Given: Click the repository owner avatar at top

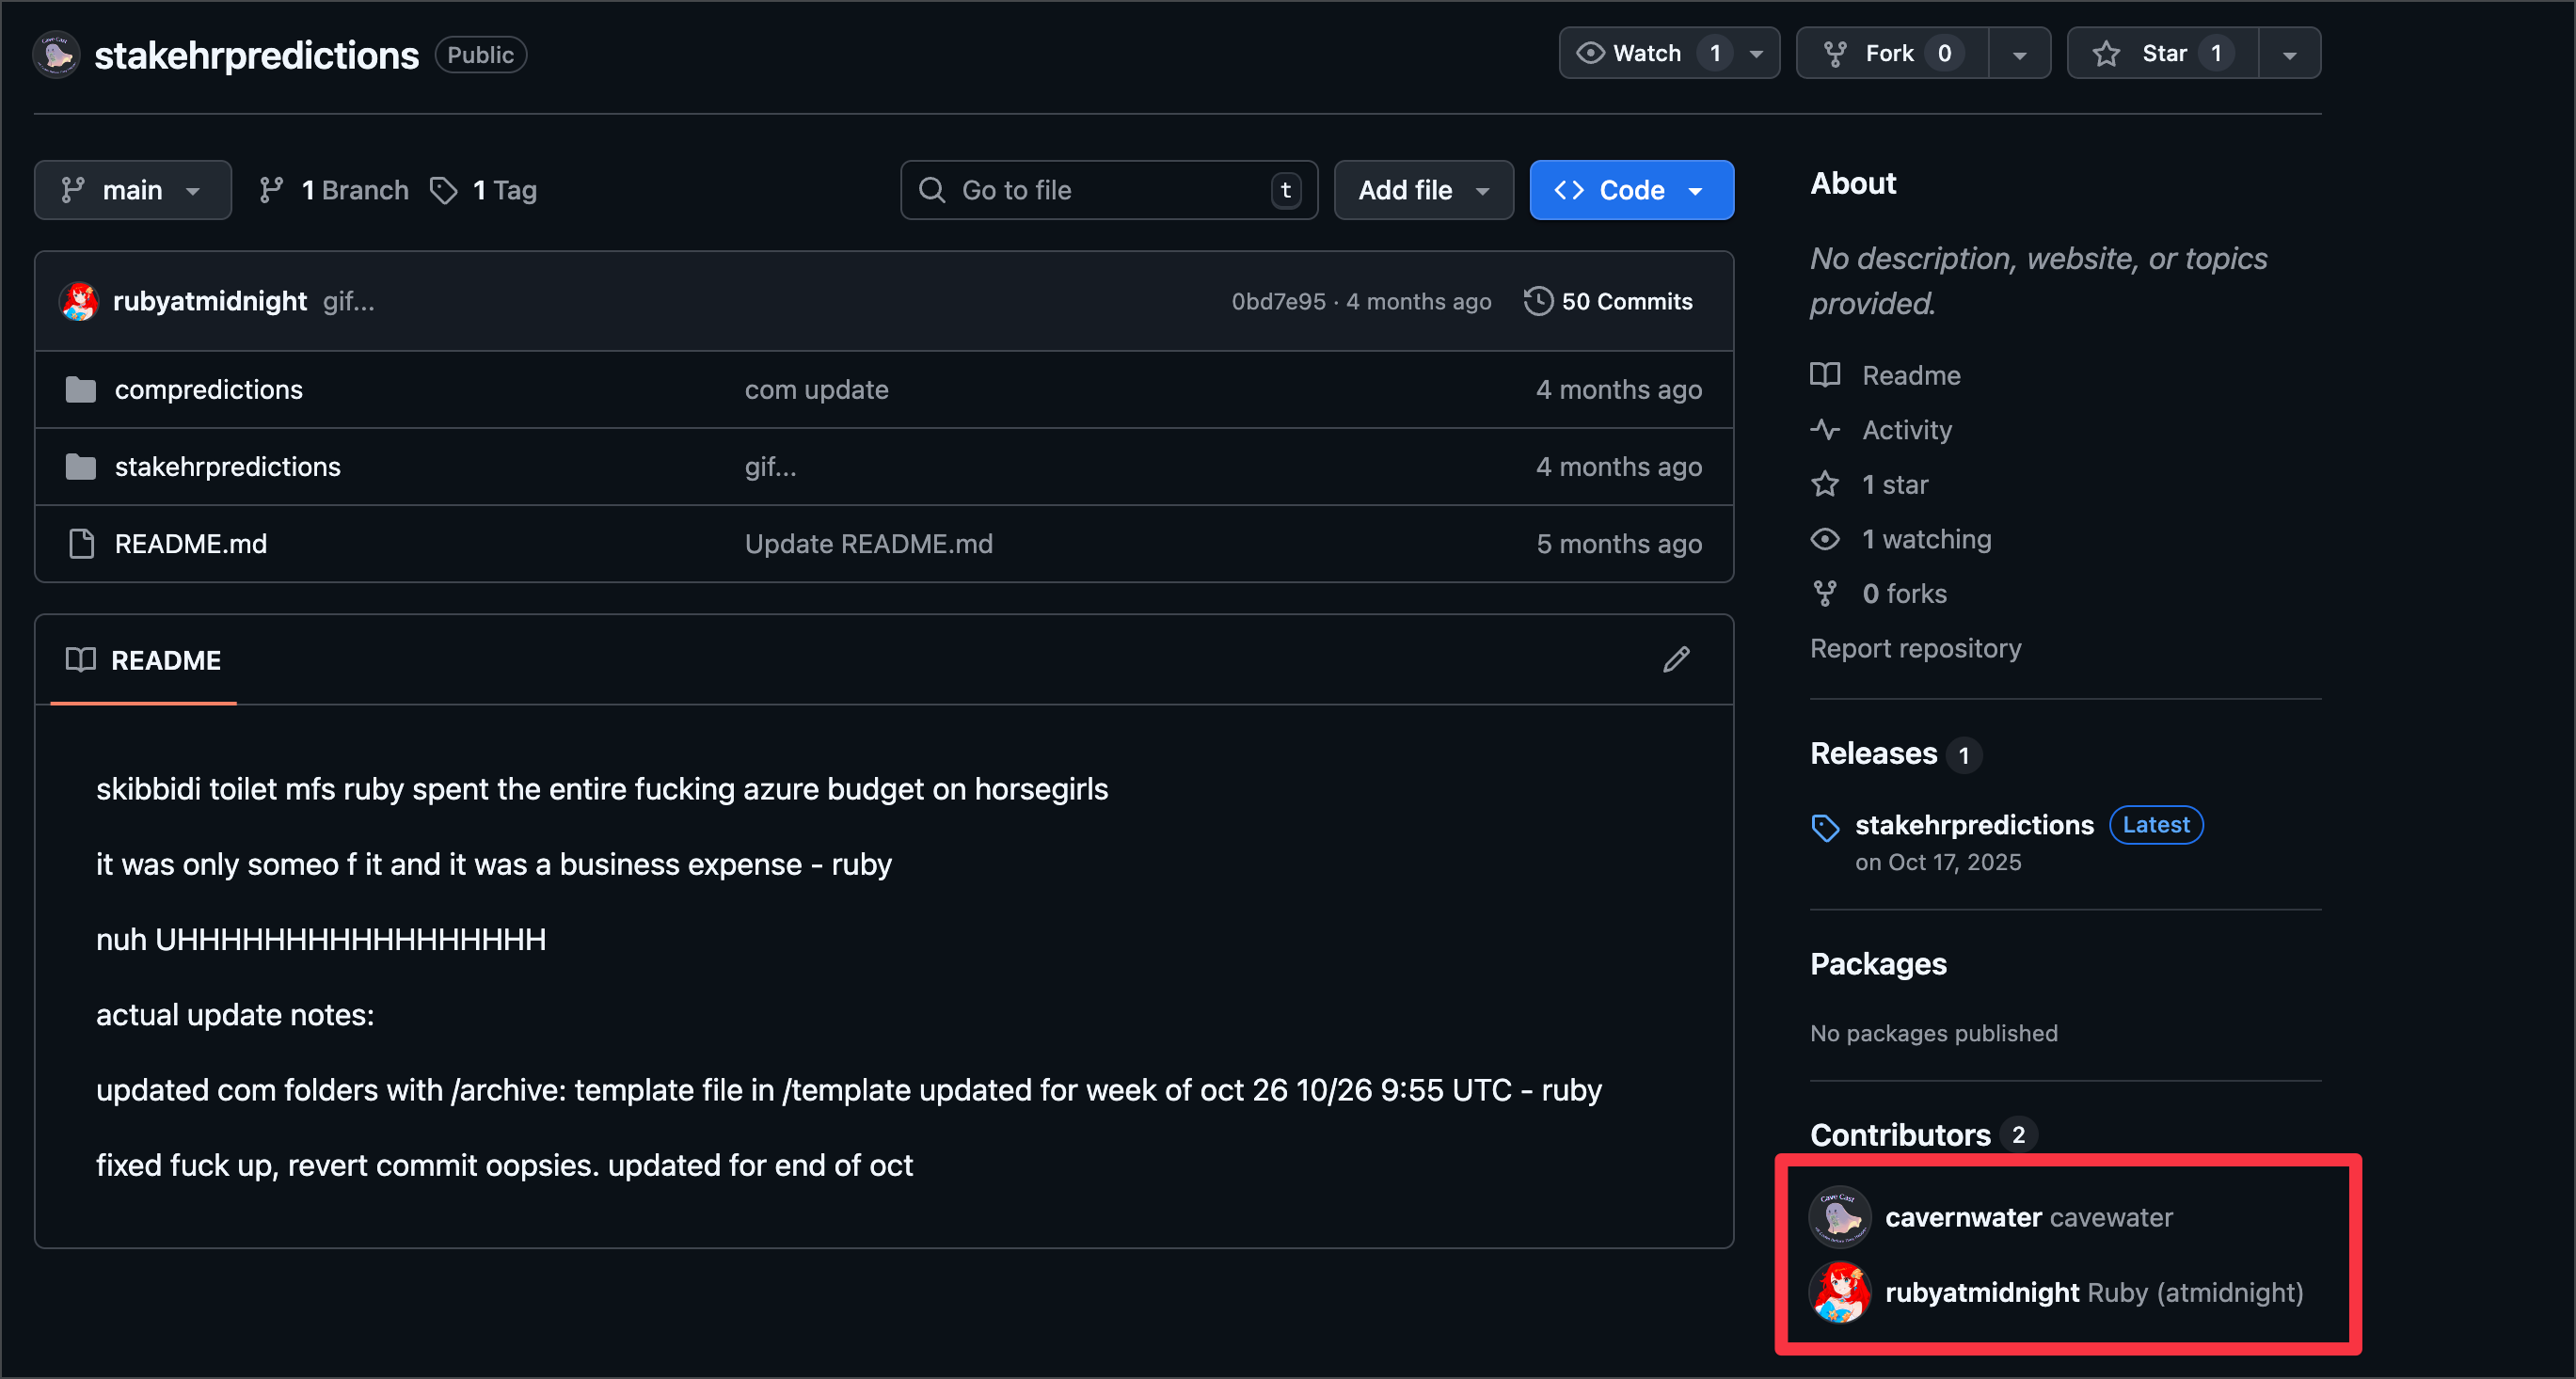Looking at the screenshot, I should click(56, 55).
